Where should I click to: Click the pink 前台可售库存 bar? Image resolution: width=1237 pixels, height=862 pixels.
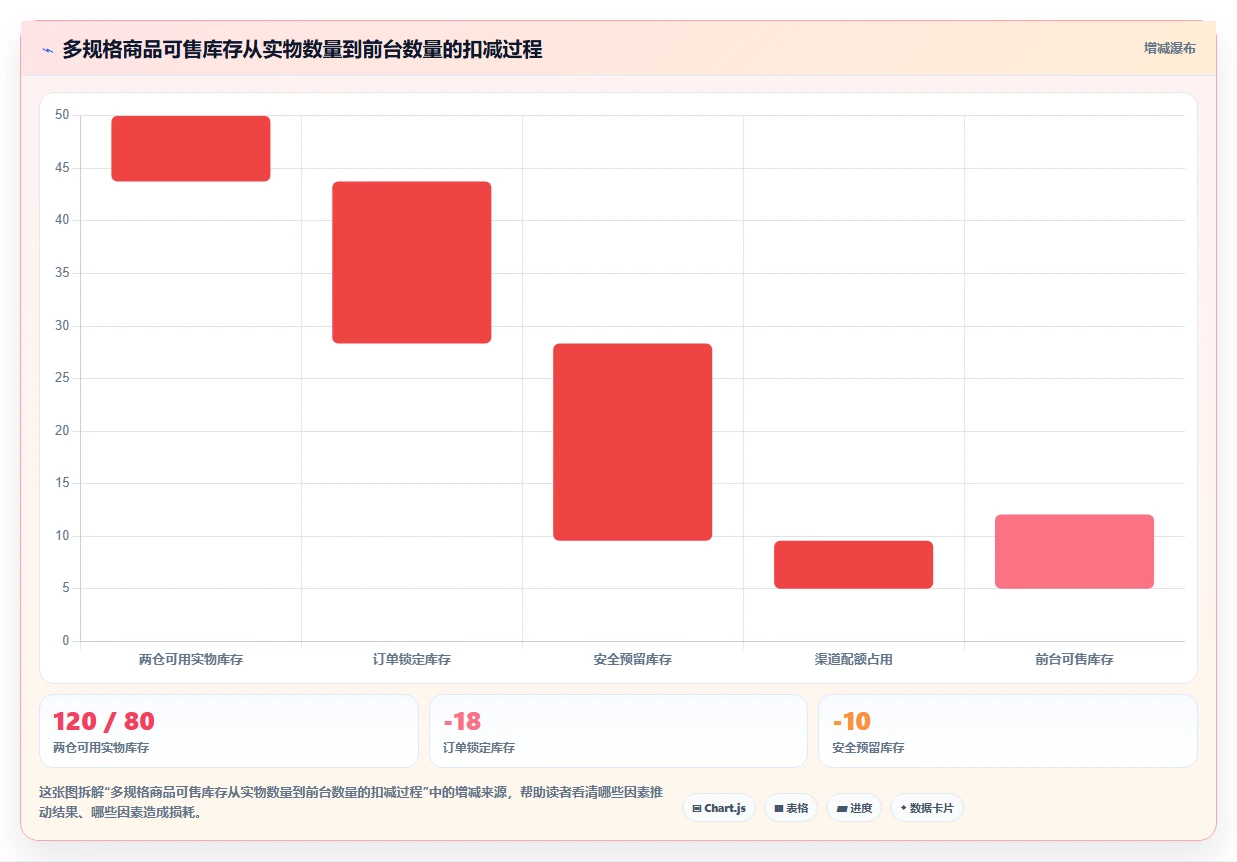1075,552
